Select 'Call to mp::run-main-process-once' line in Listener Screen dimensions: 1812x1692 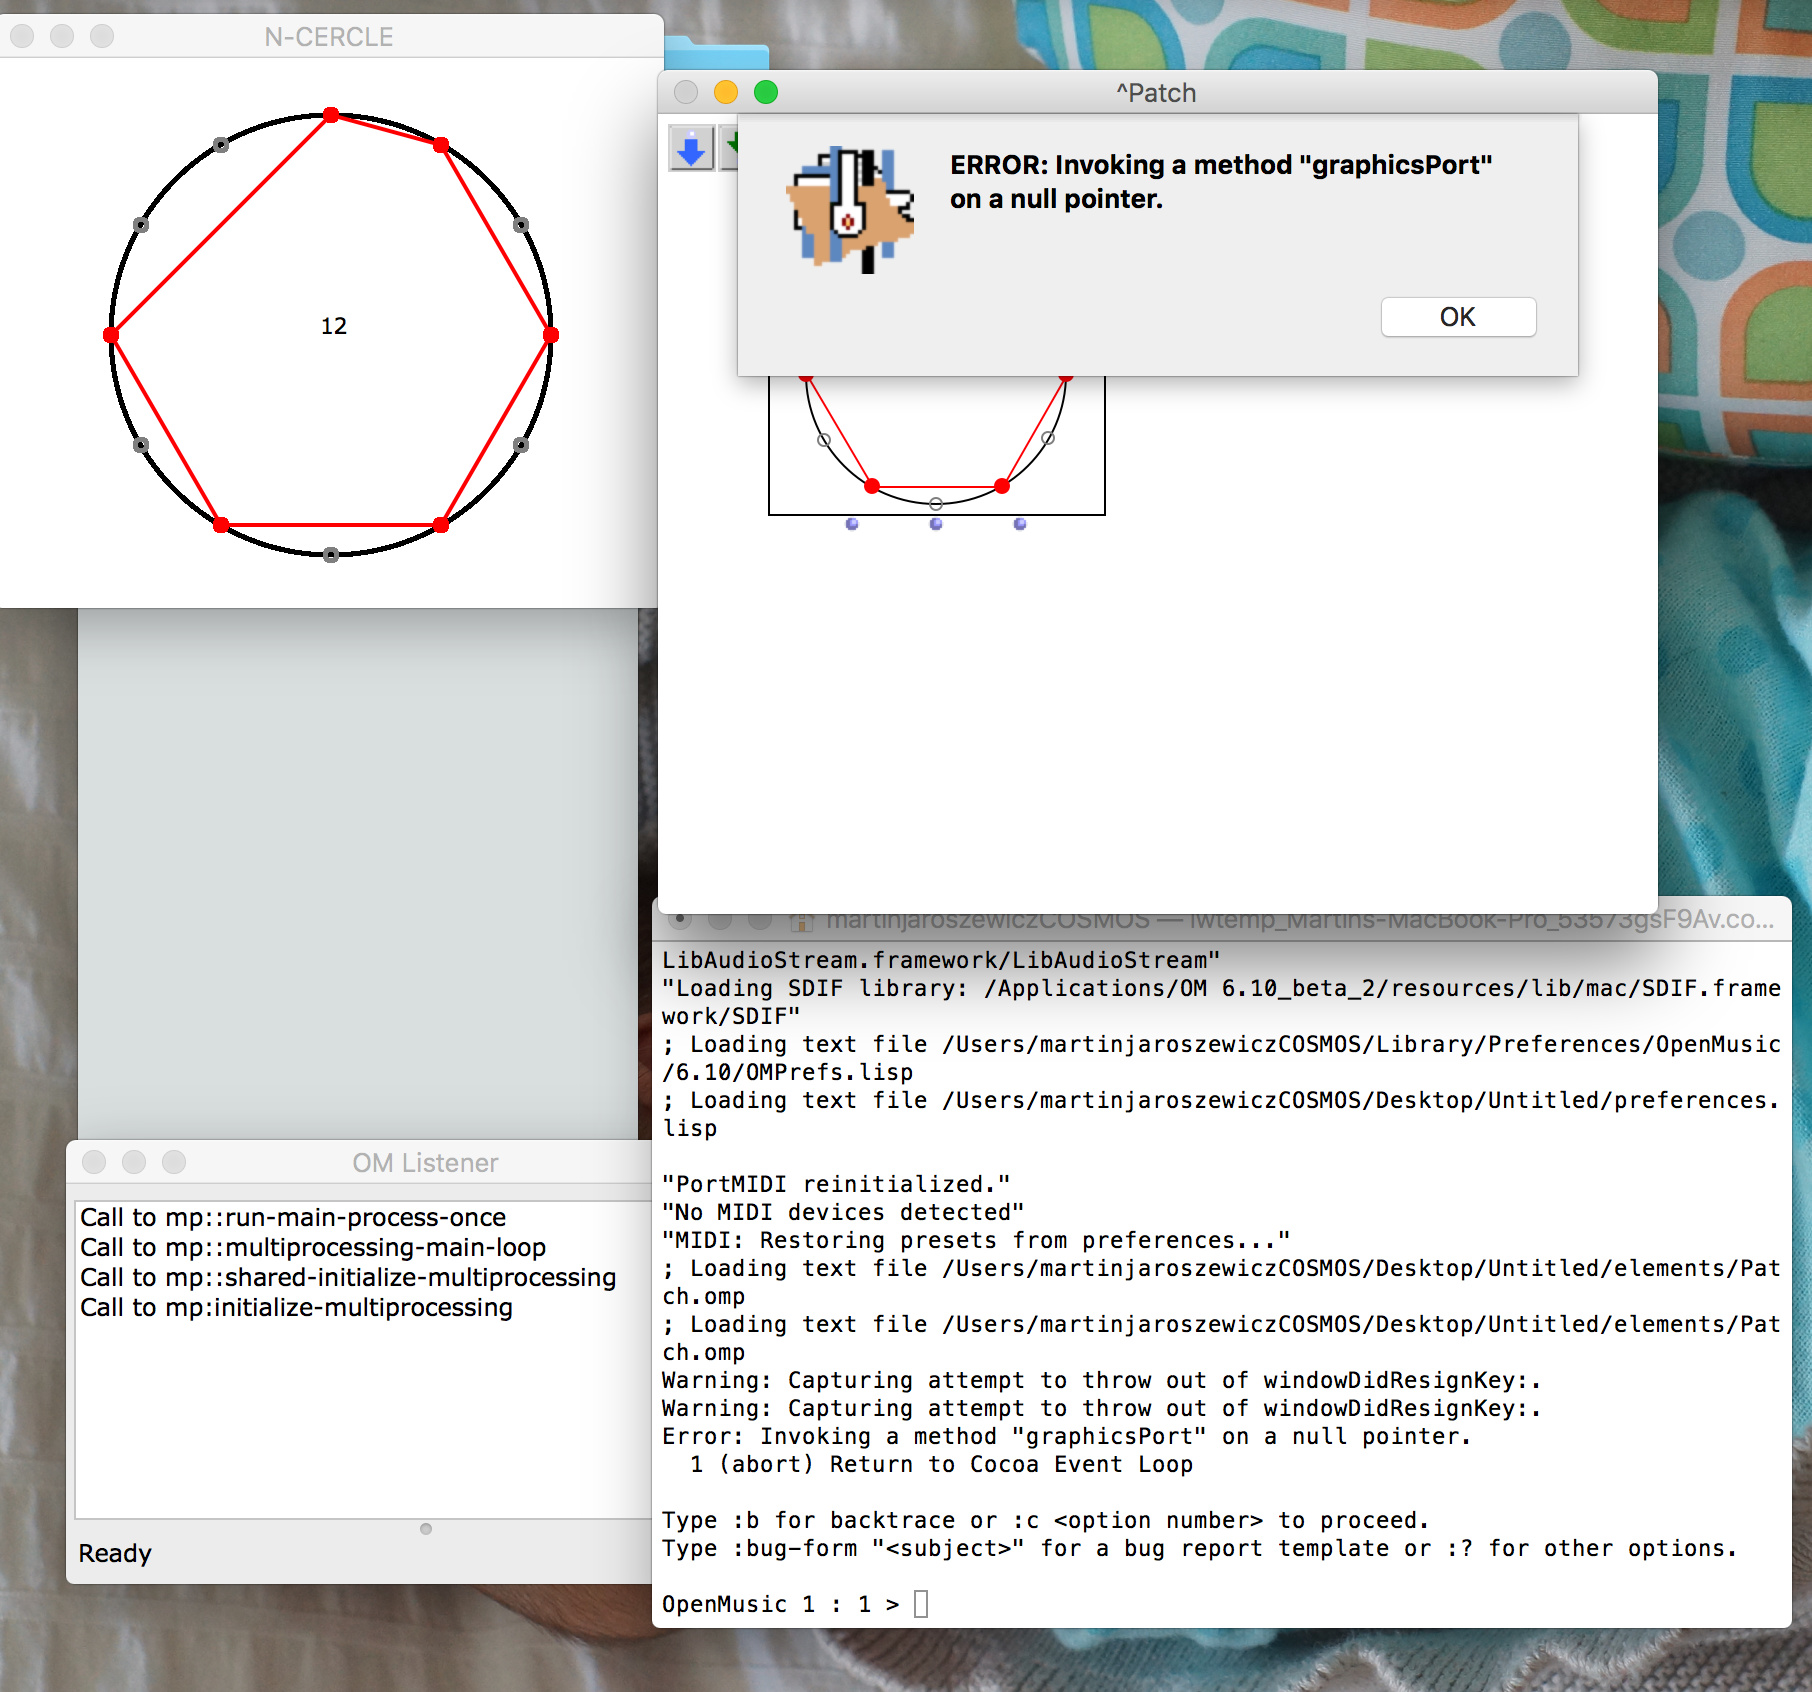(293, 1217)
